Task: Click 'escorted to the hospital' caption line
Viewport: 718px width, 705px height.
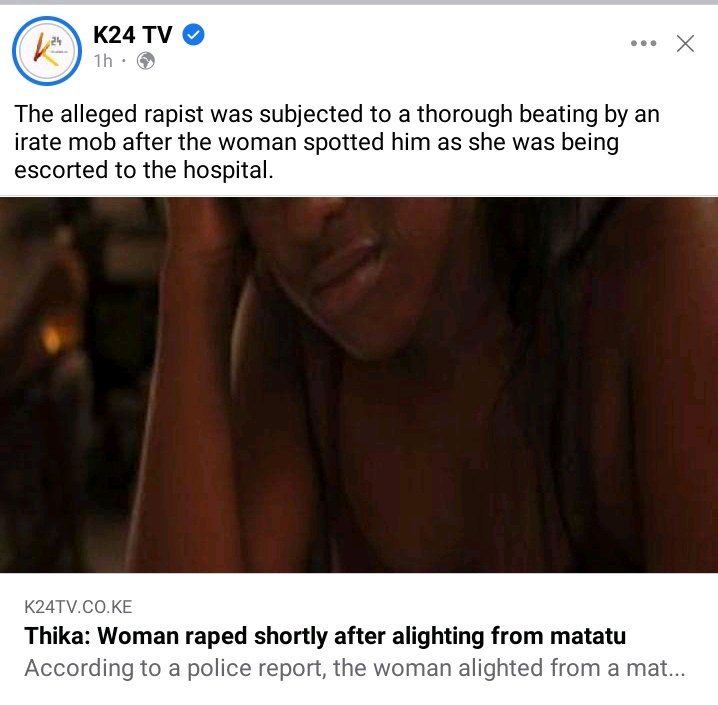Action: pos(144,170)
